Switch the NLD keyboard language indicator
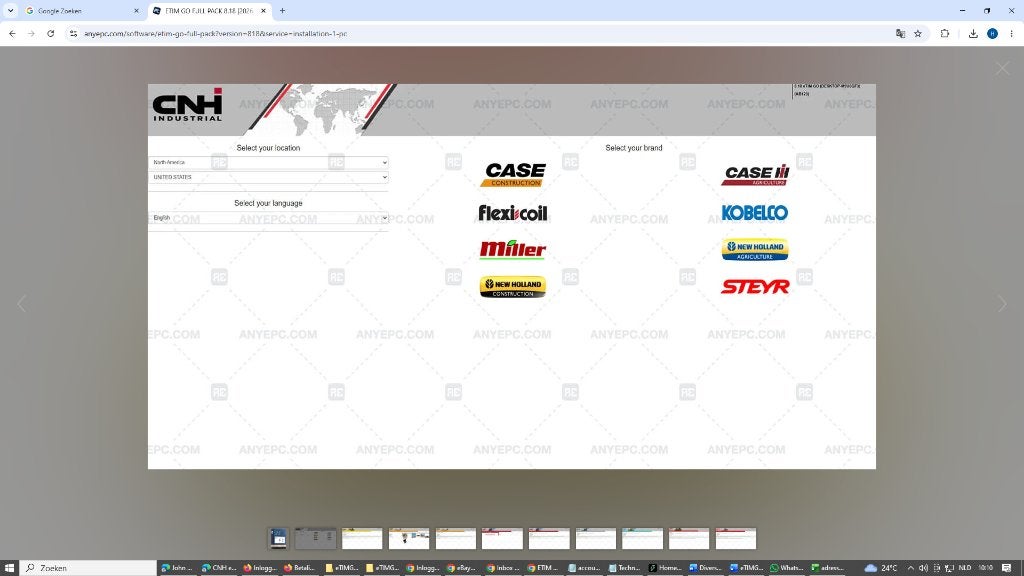This screenshot has height=576, width=1024. (965, 568)
